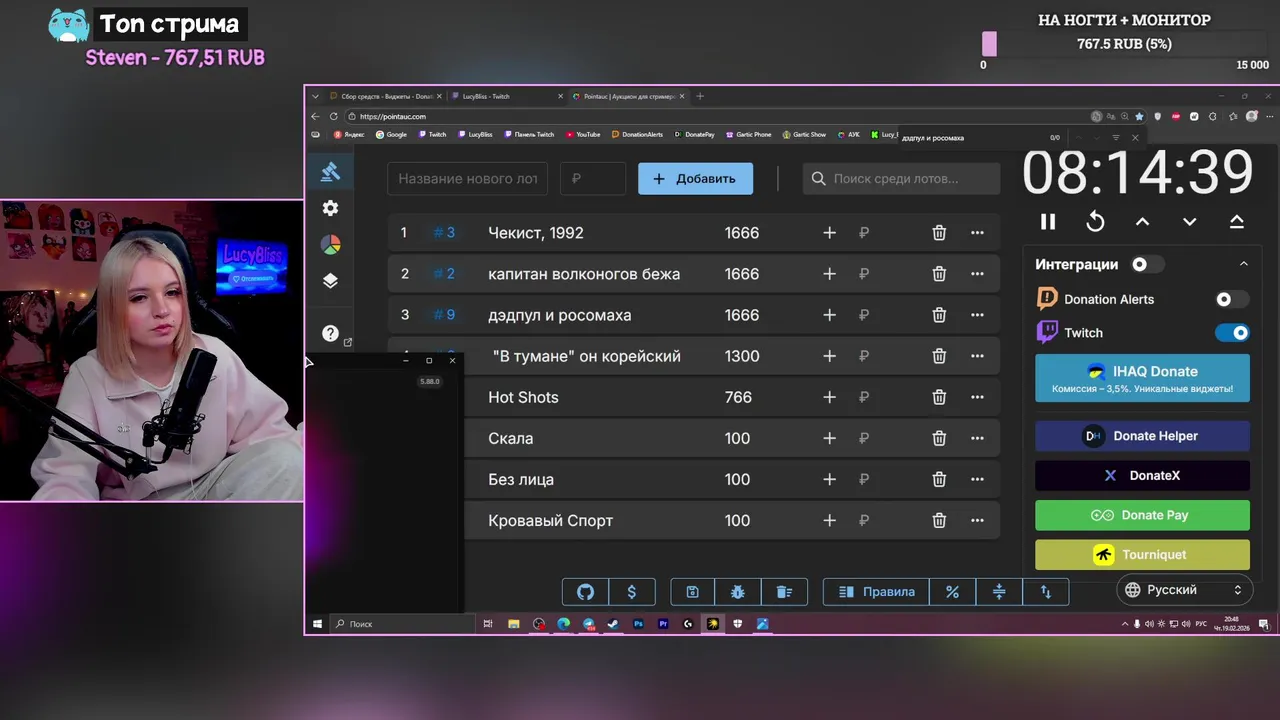Open the Правила rules button
The height and width of the screenshot is (720, 1280).
coord(876,592)
